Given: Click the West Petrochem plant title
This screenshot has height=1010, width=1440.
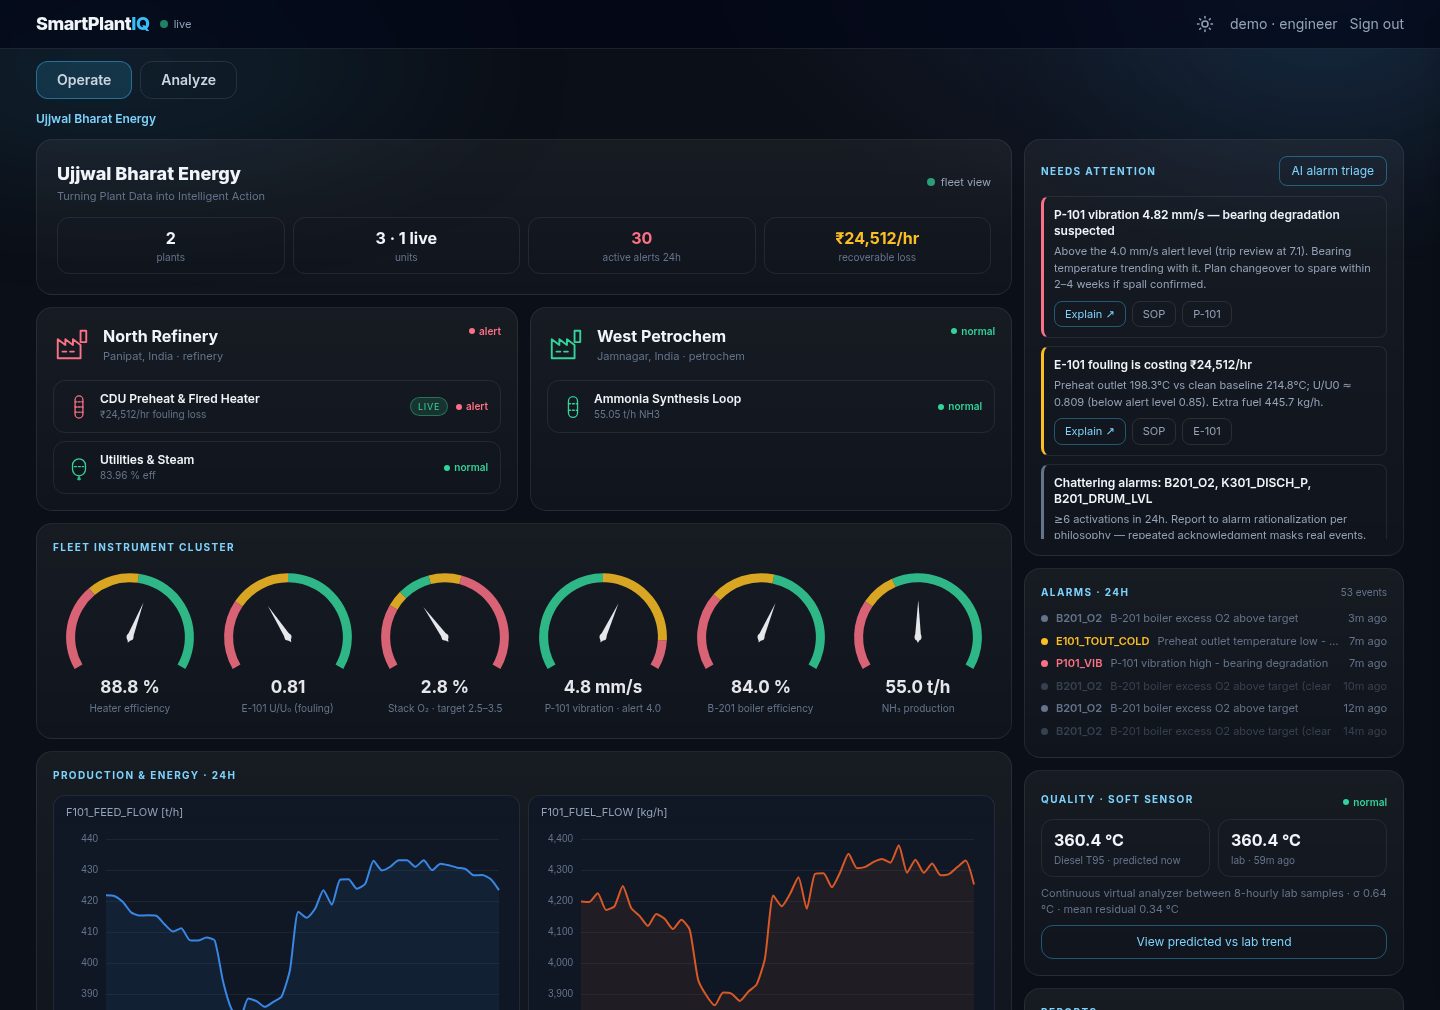Looking at the screenshot, I should tap(661, 336).
